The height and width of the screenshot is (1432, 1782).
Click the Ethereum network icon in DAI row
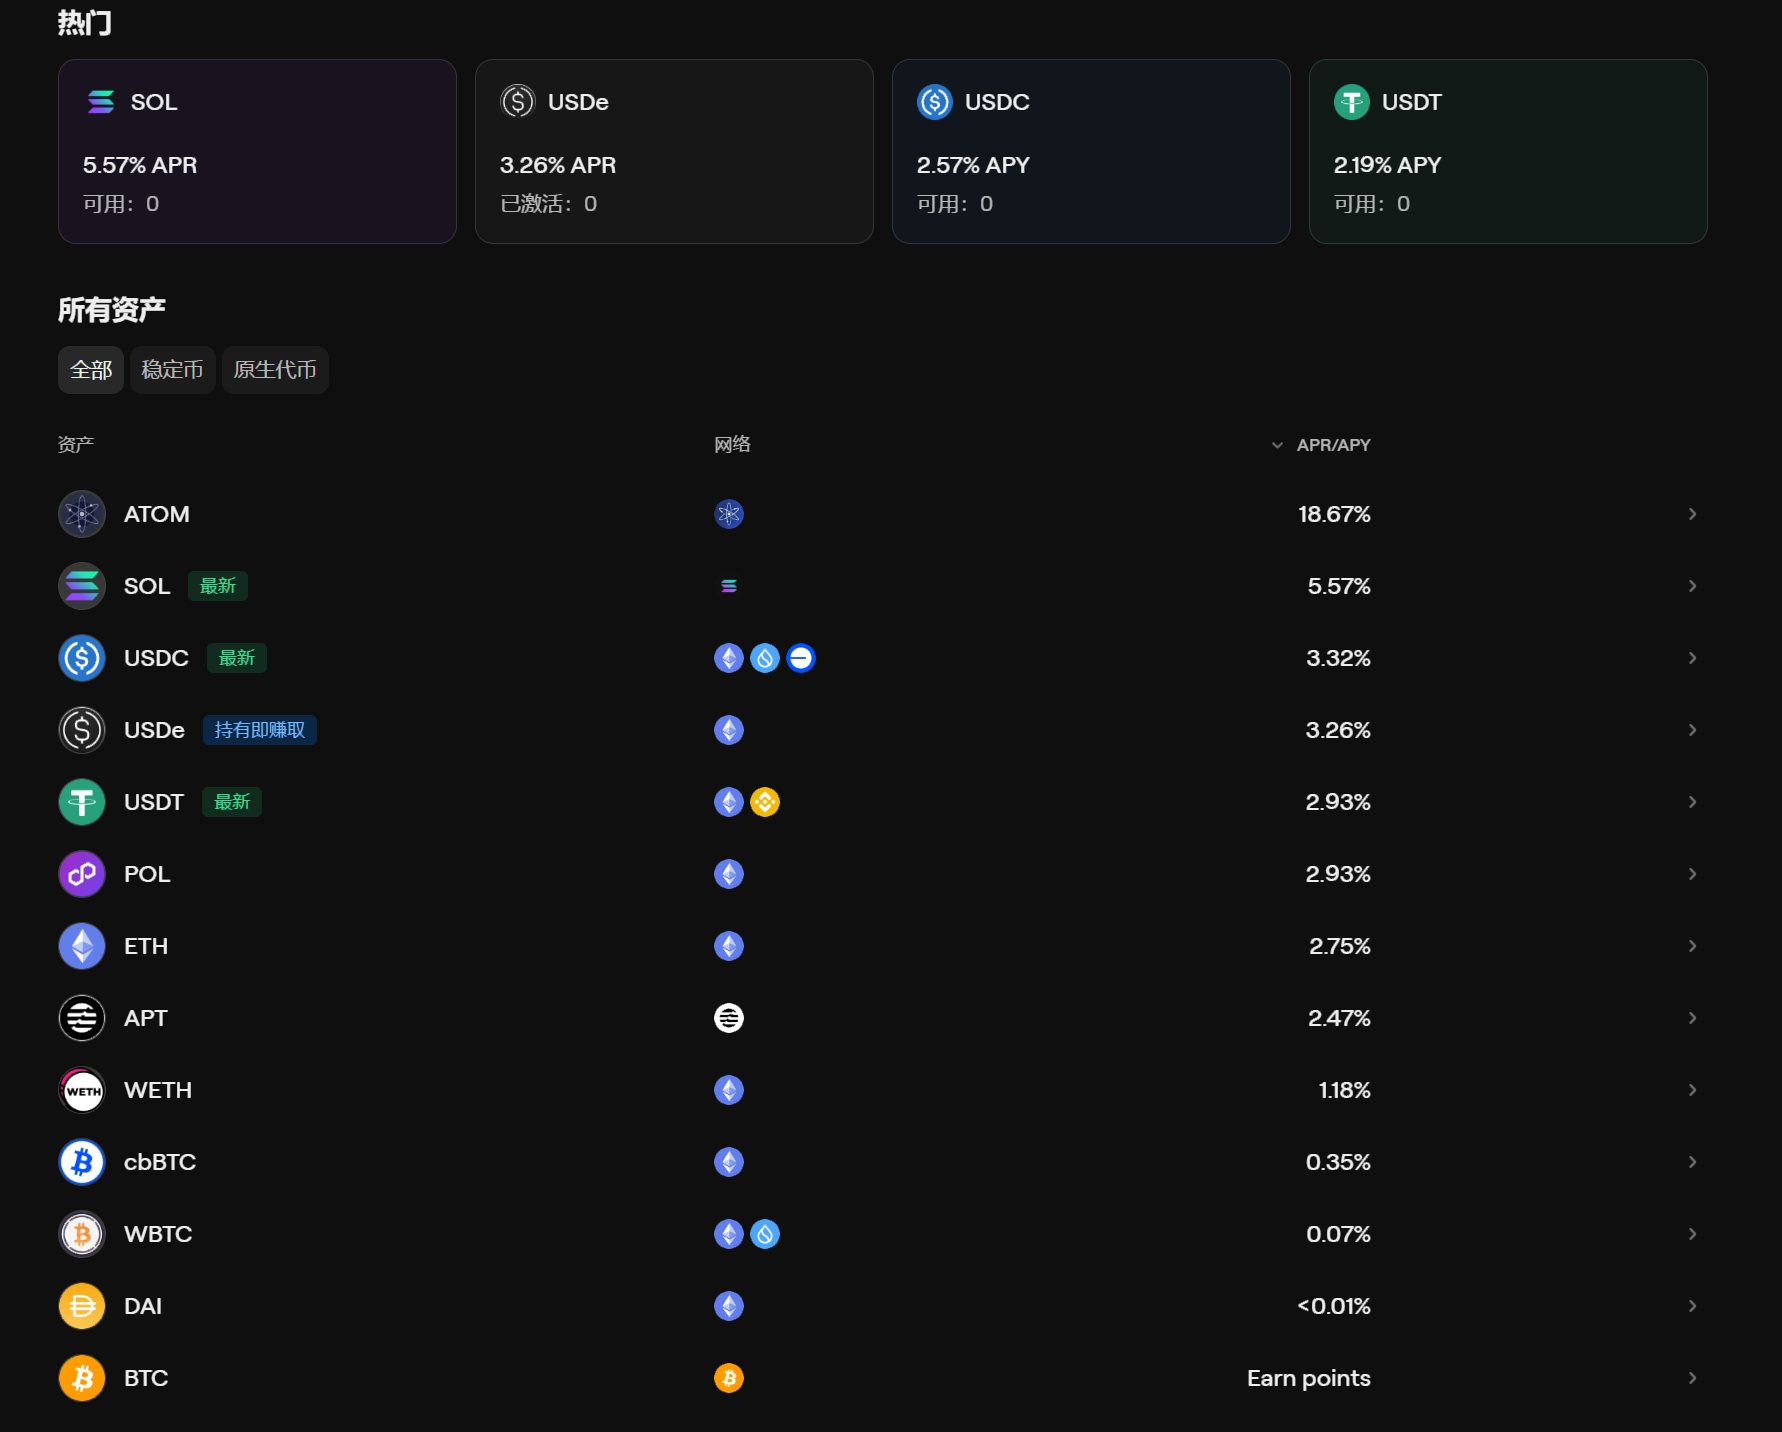pyautogui.click(x=729, y=1306)
